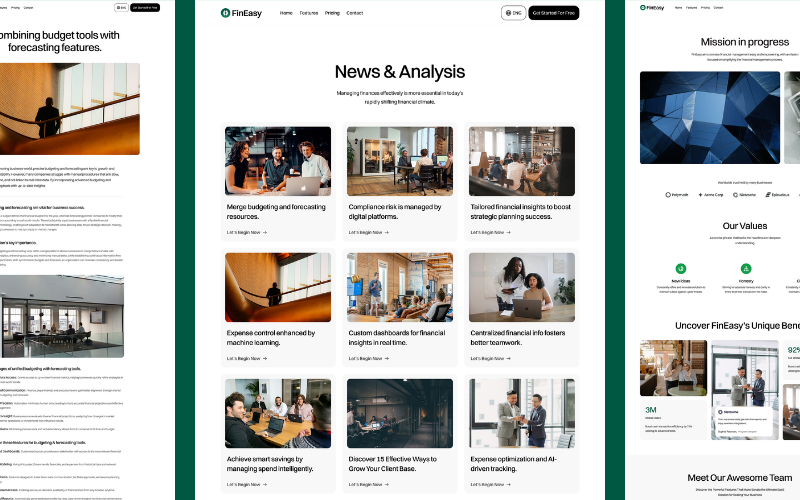Click 'Let's Begin Now' under the Custom dashboards card
This screenshot has height=500, width=800.
(365, 358)
